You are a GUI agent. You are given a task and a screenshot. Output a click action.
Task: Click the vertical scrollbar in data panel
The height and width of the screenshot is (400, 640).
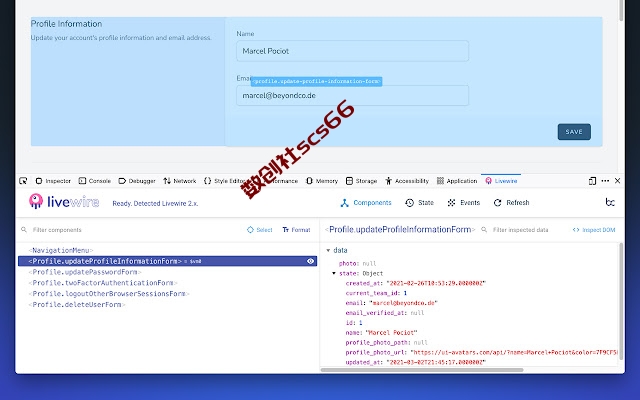point(621,301)
